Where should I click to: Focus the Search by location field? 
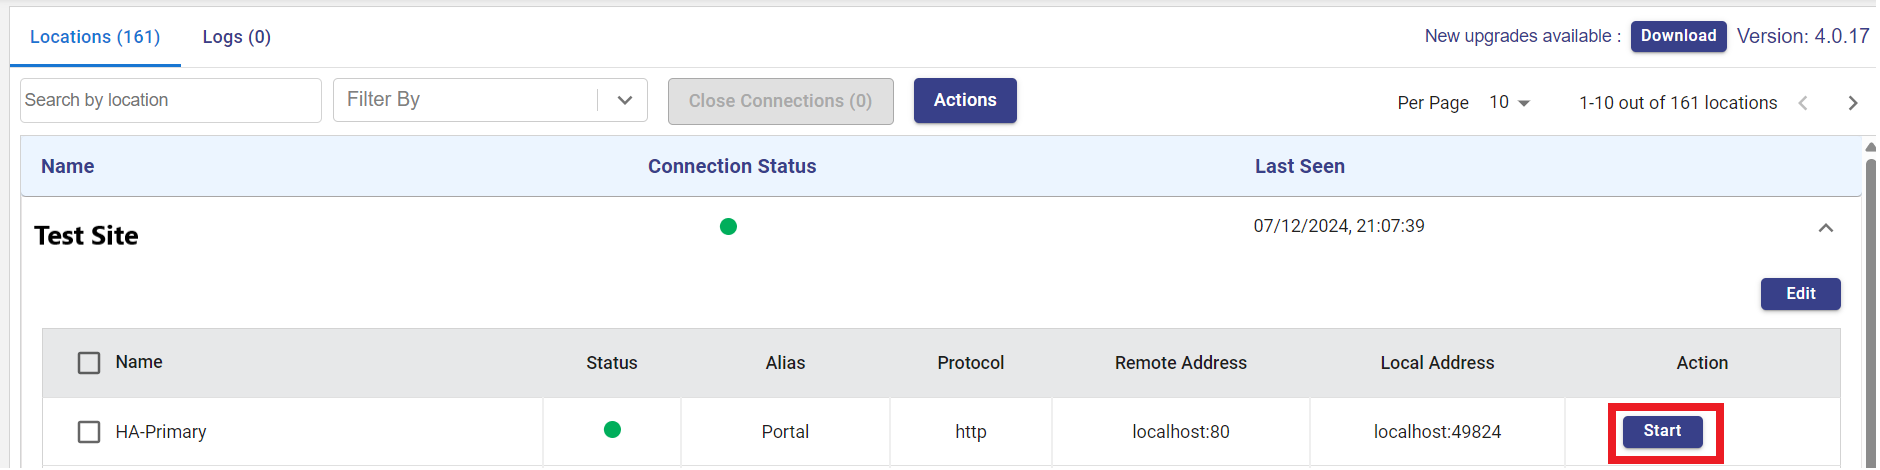point(170,100)
